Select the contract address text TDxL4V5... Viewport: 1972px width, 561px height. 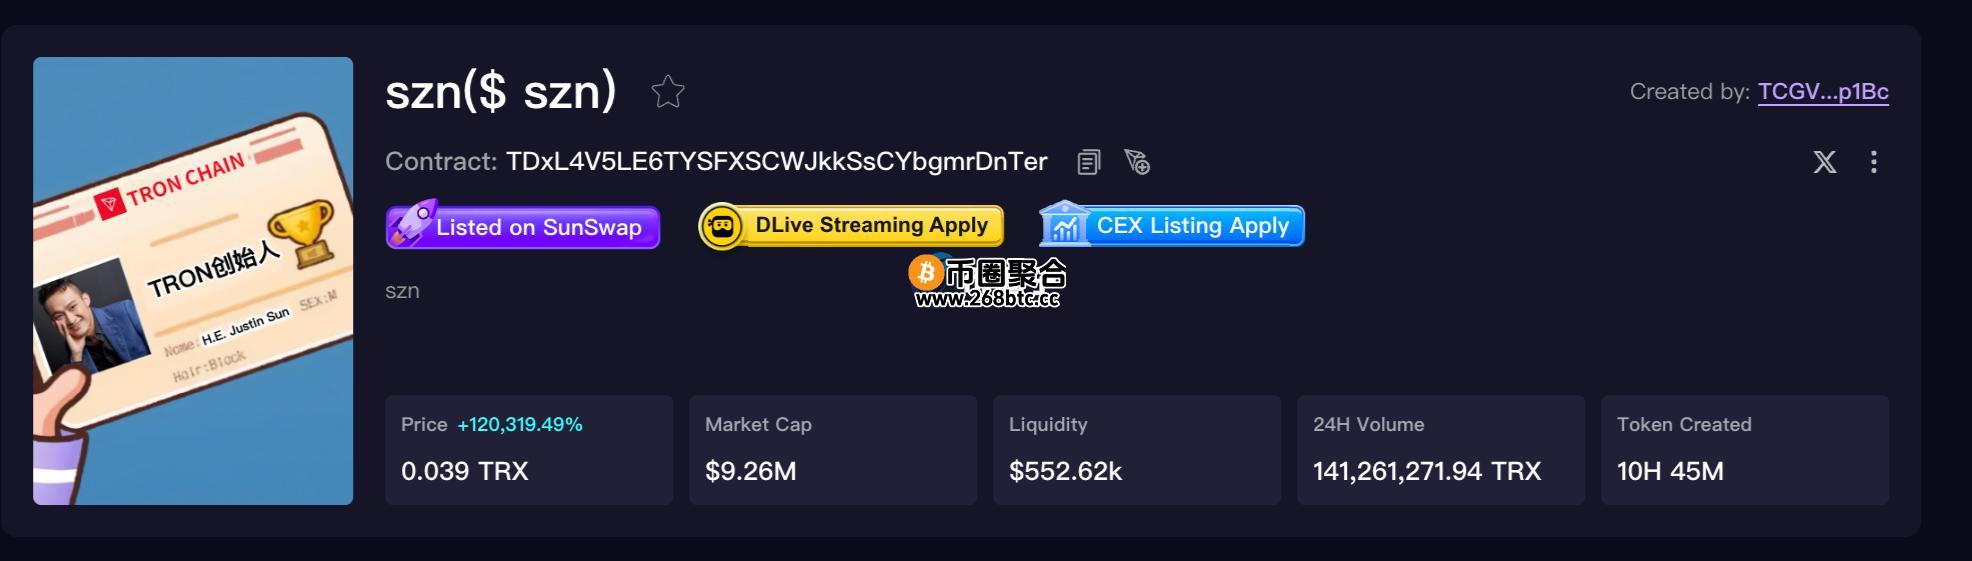coord(777,161)
